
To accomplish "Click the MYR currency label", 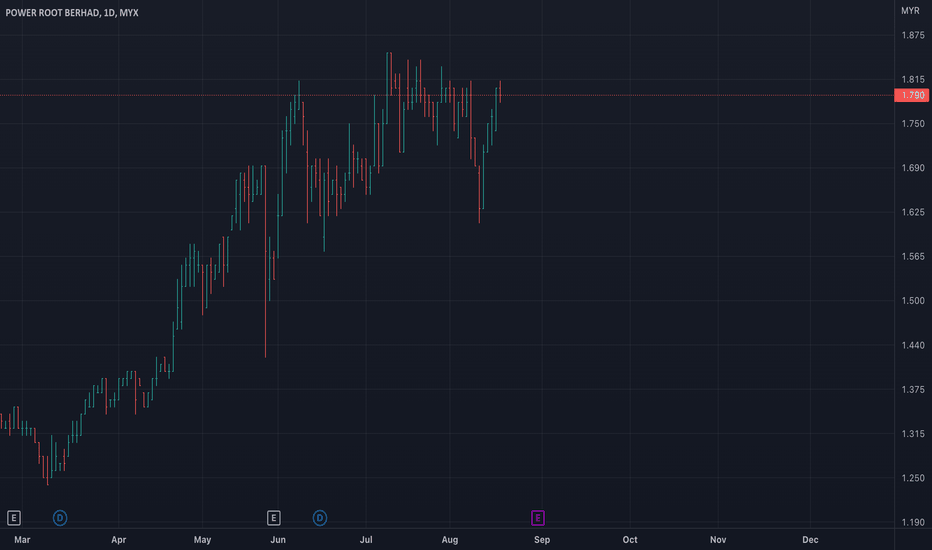I will click(x=910, y=11).
